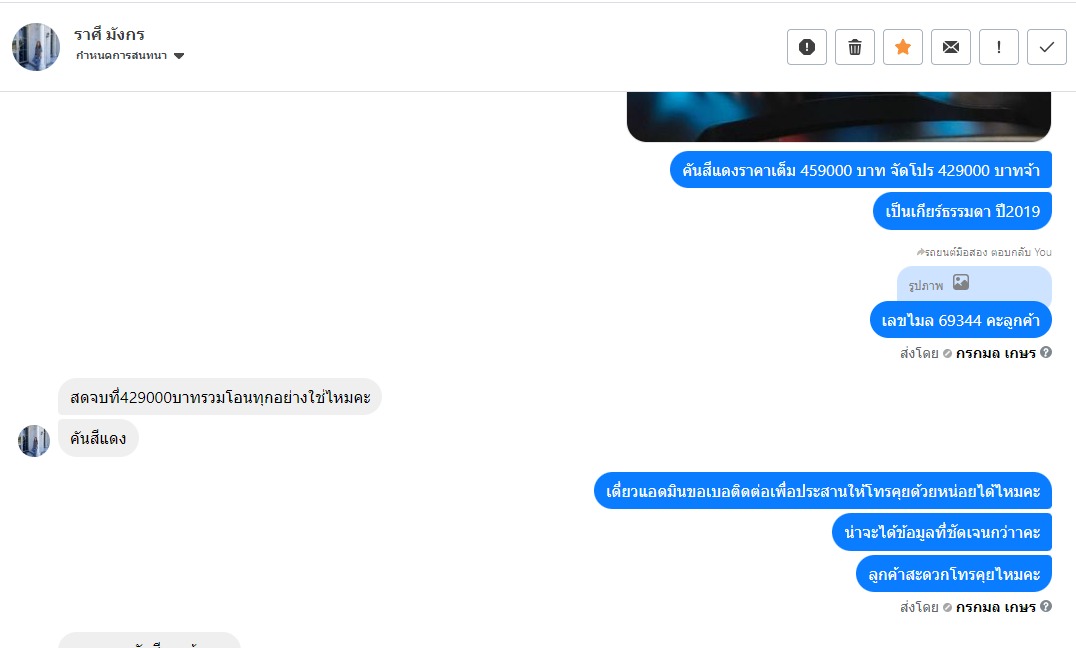Select the เลขไมล์ 69344 message bubble
Screen dimensions: 1076x648
(x=961, y=320)
